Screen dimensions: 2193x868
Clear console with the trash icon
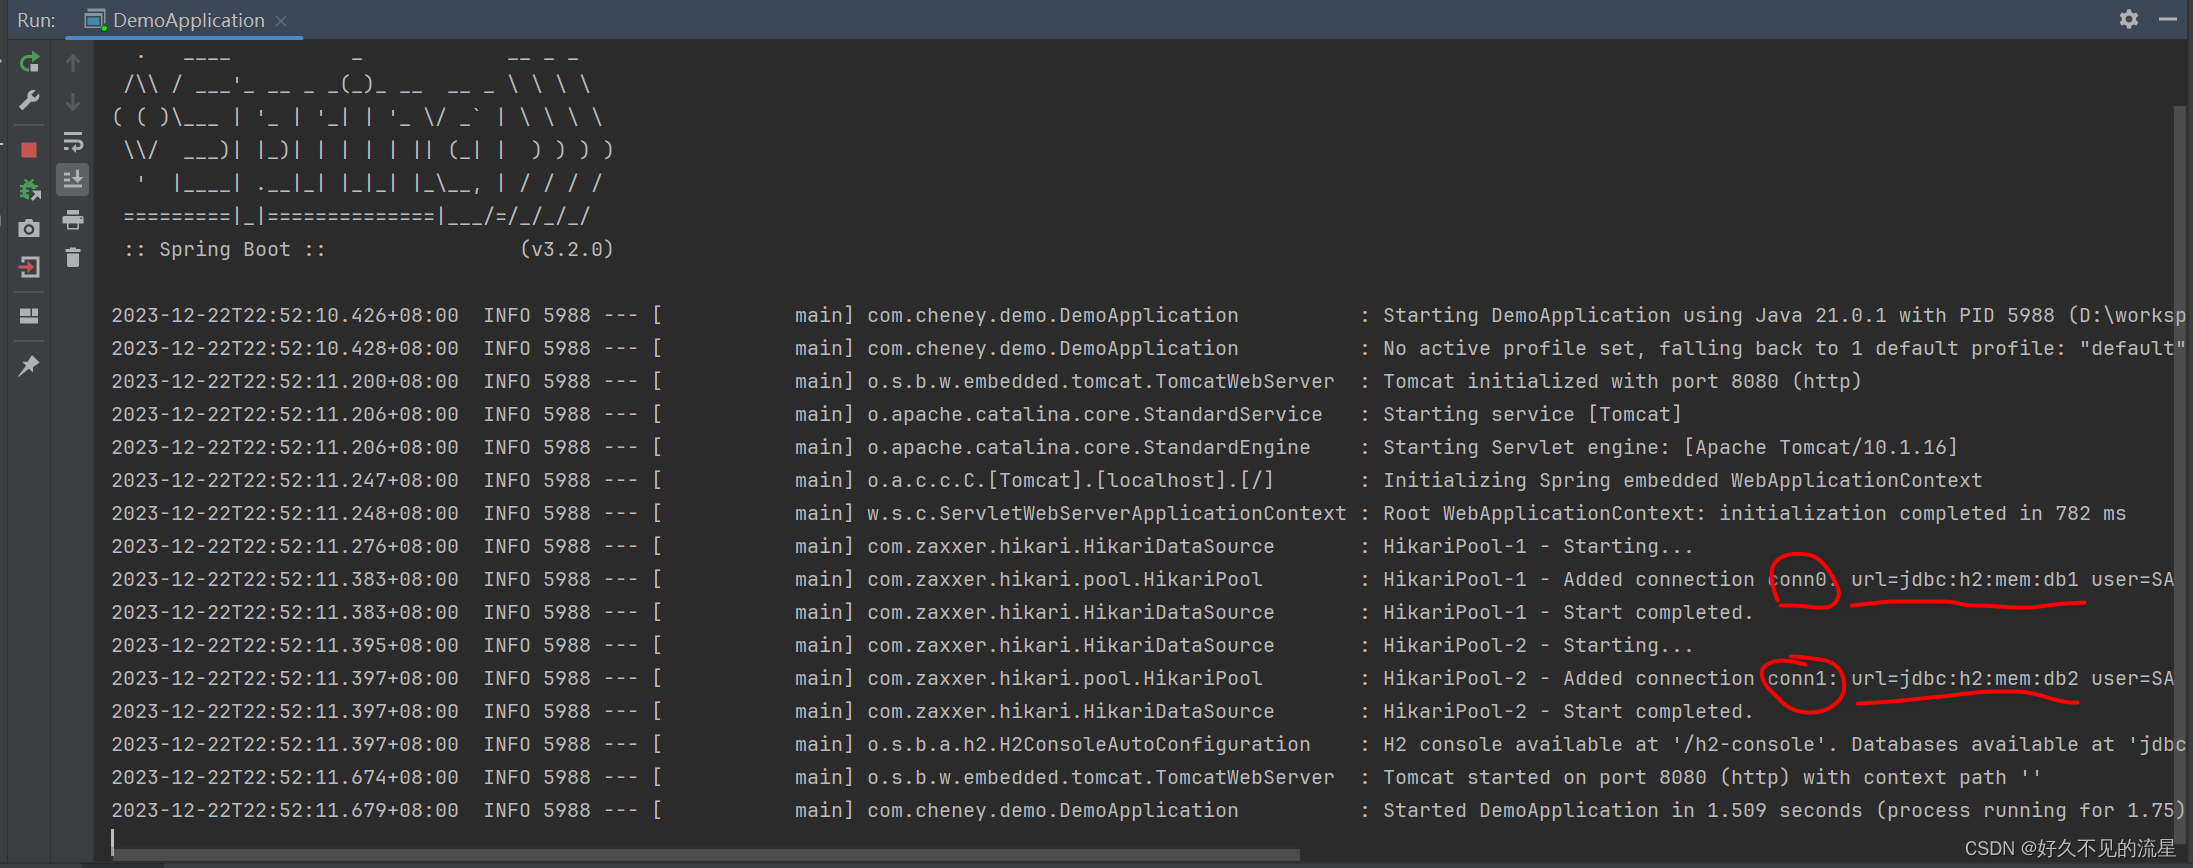click(x=73, y=258)
